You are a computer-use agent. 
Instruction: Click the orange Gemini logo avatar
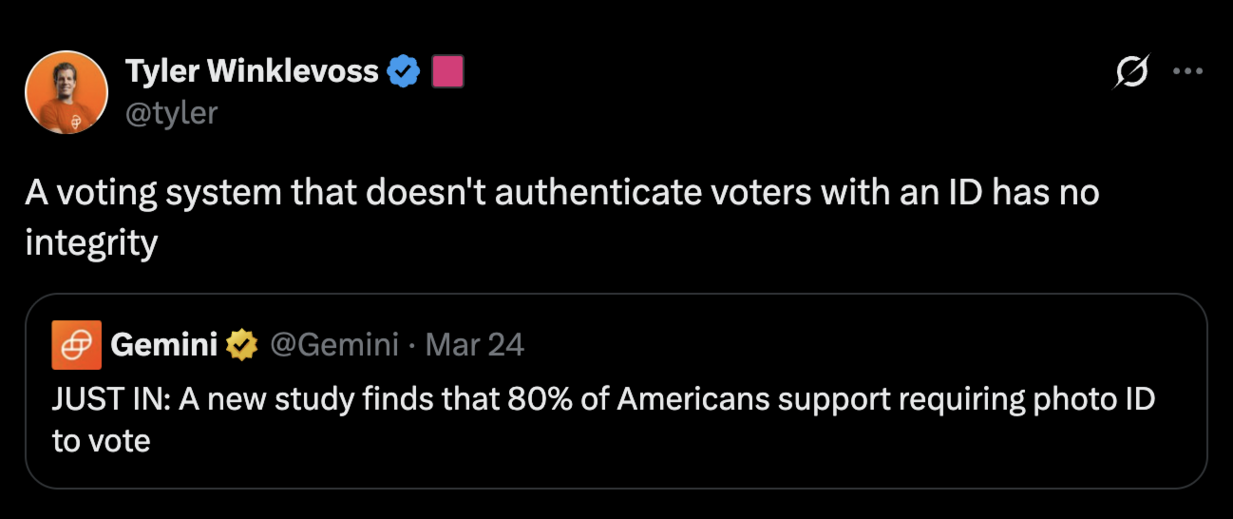click(76, 345)
